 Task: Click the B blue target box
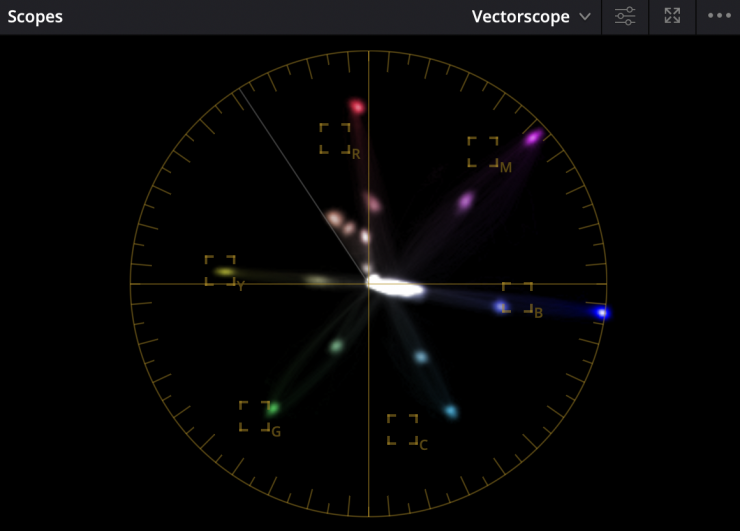(517, 297)
